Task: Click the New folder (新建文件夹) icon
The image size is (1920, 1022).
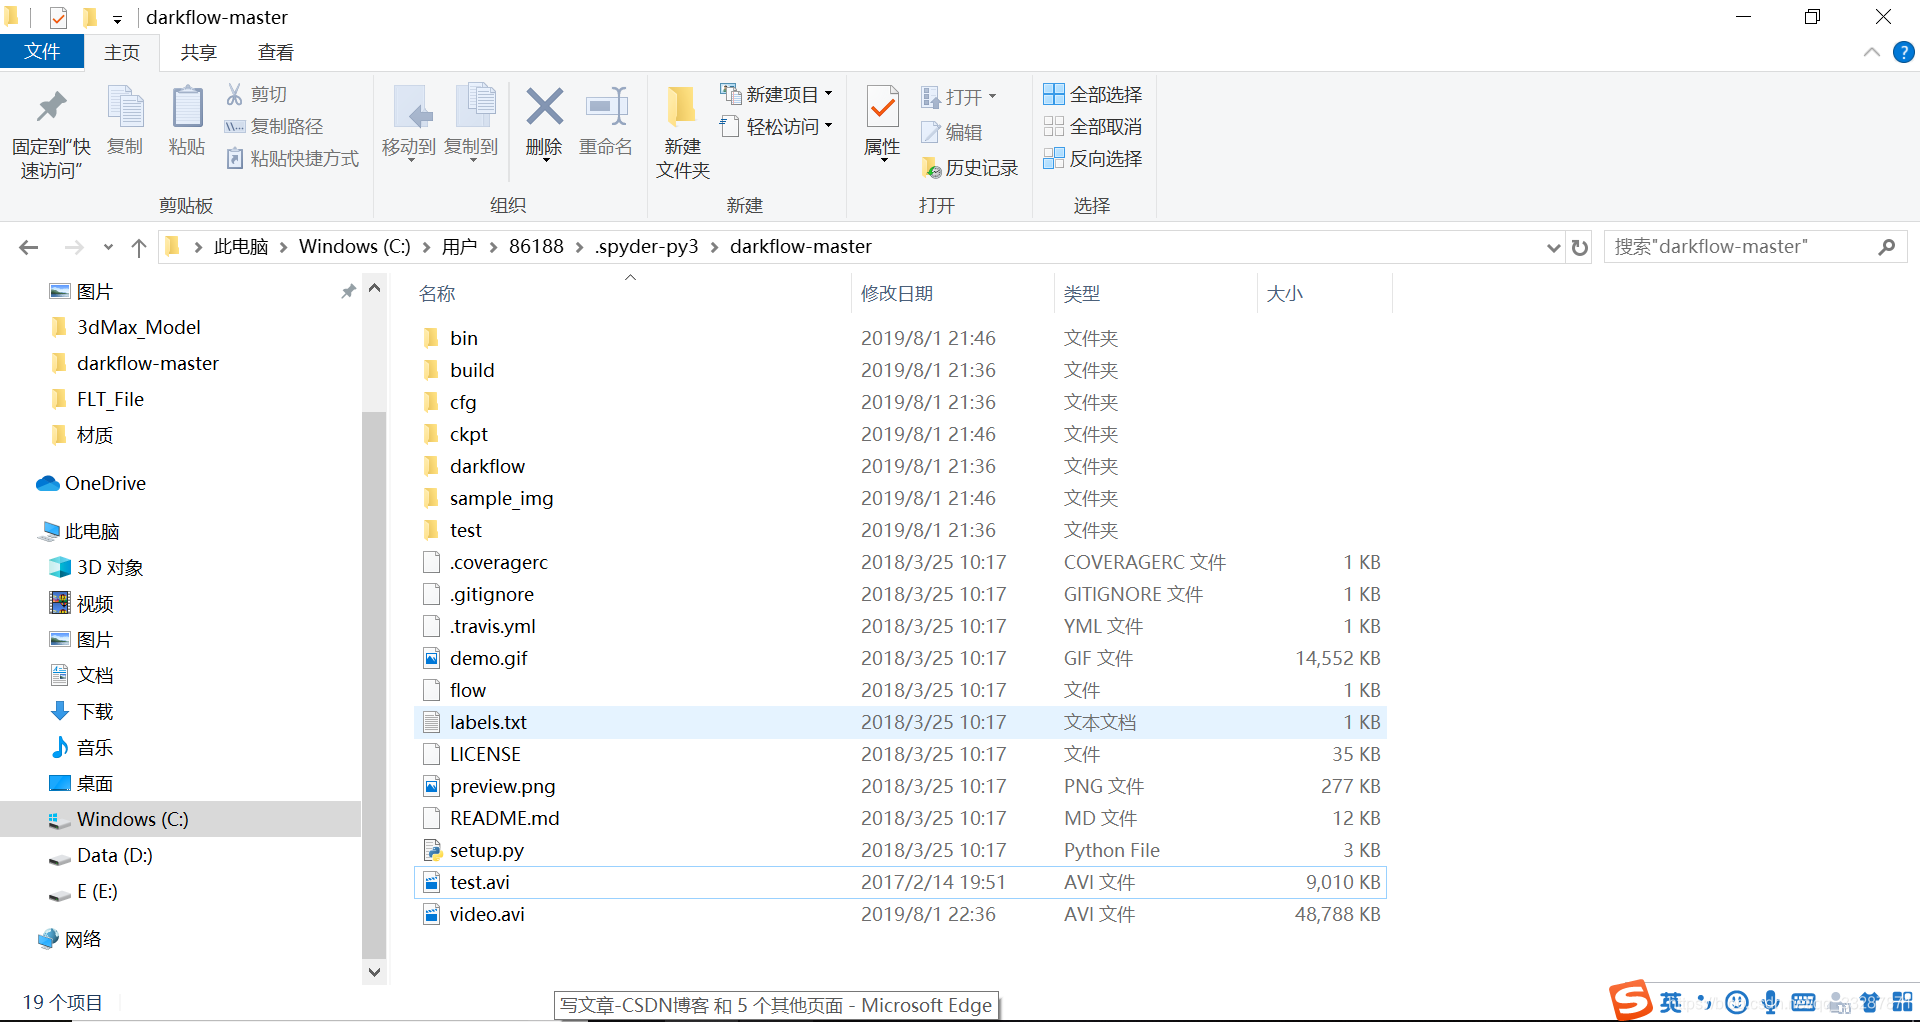Action: [682, 108]
